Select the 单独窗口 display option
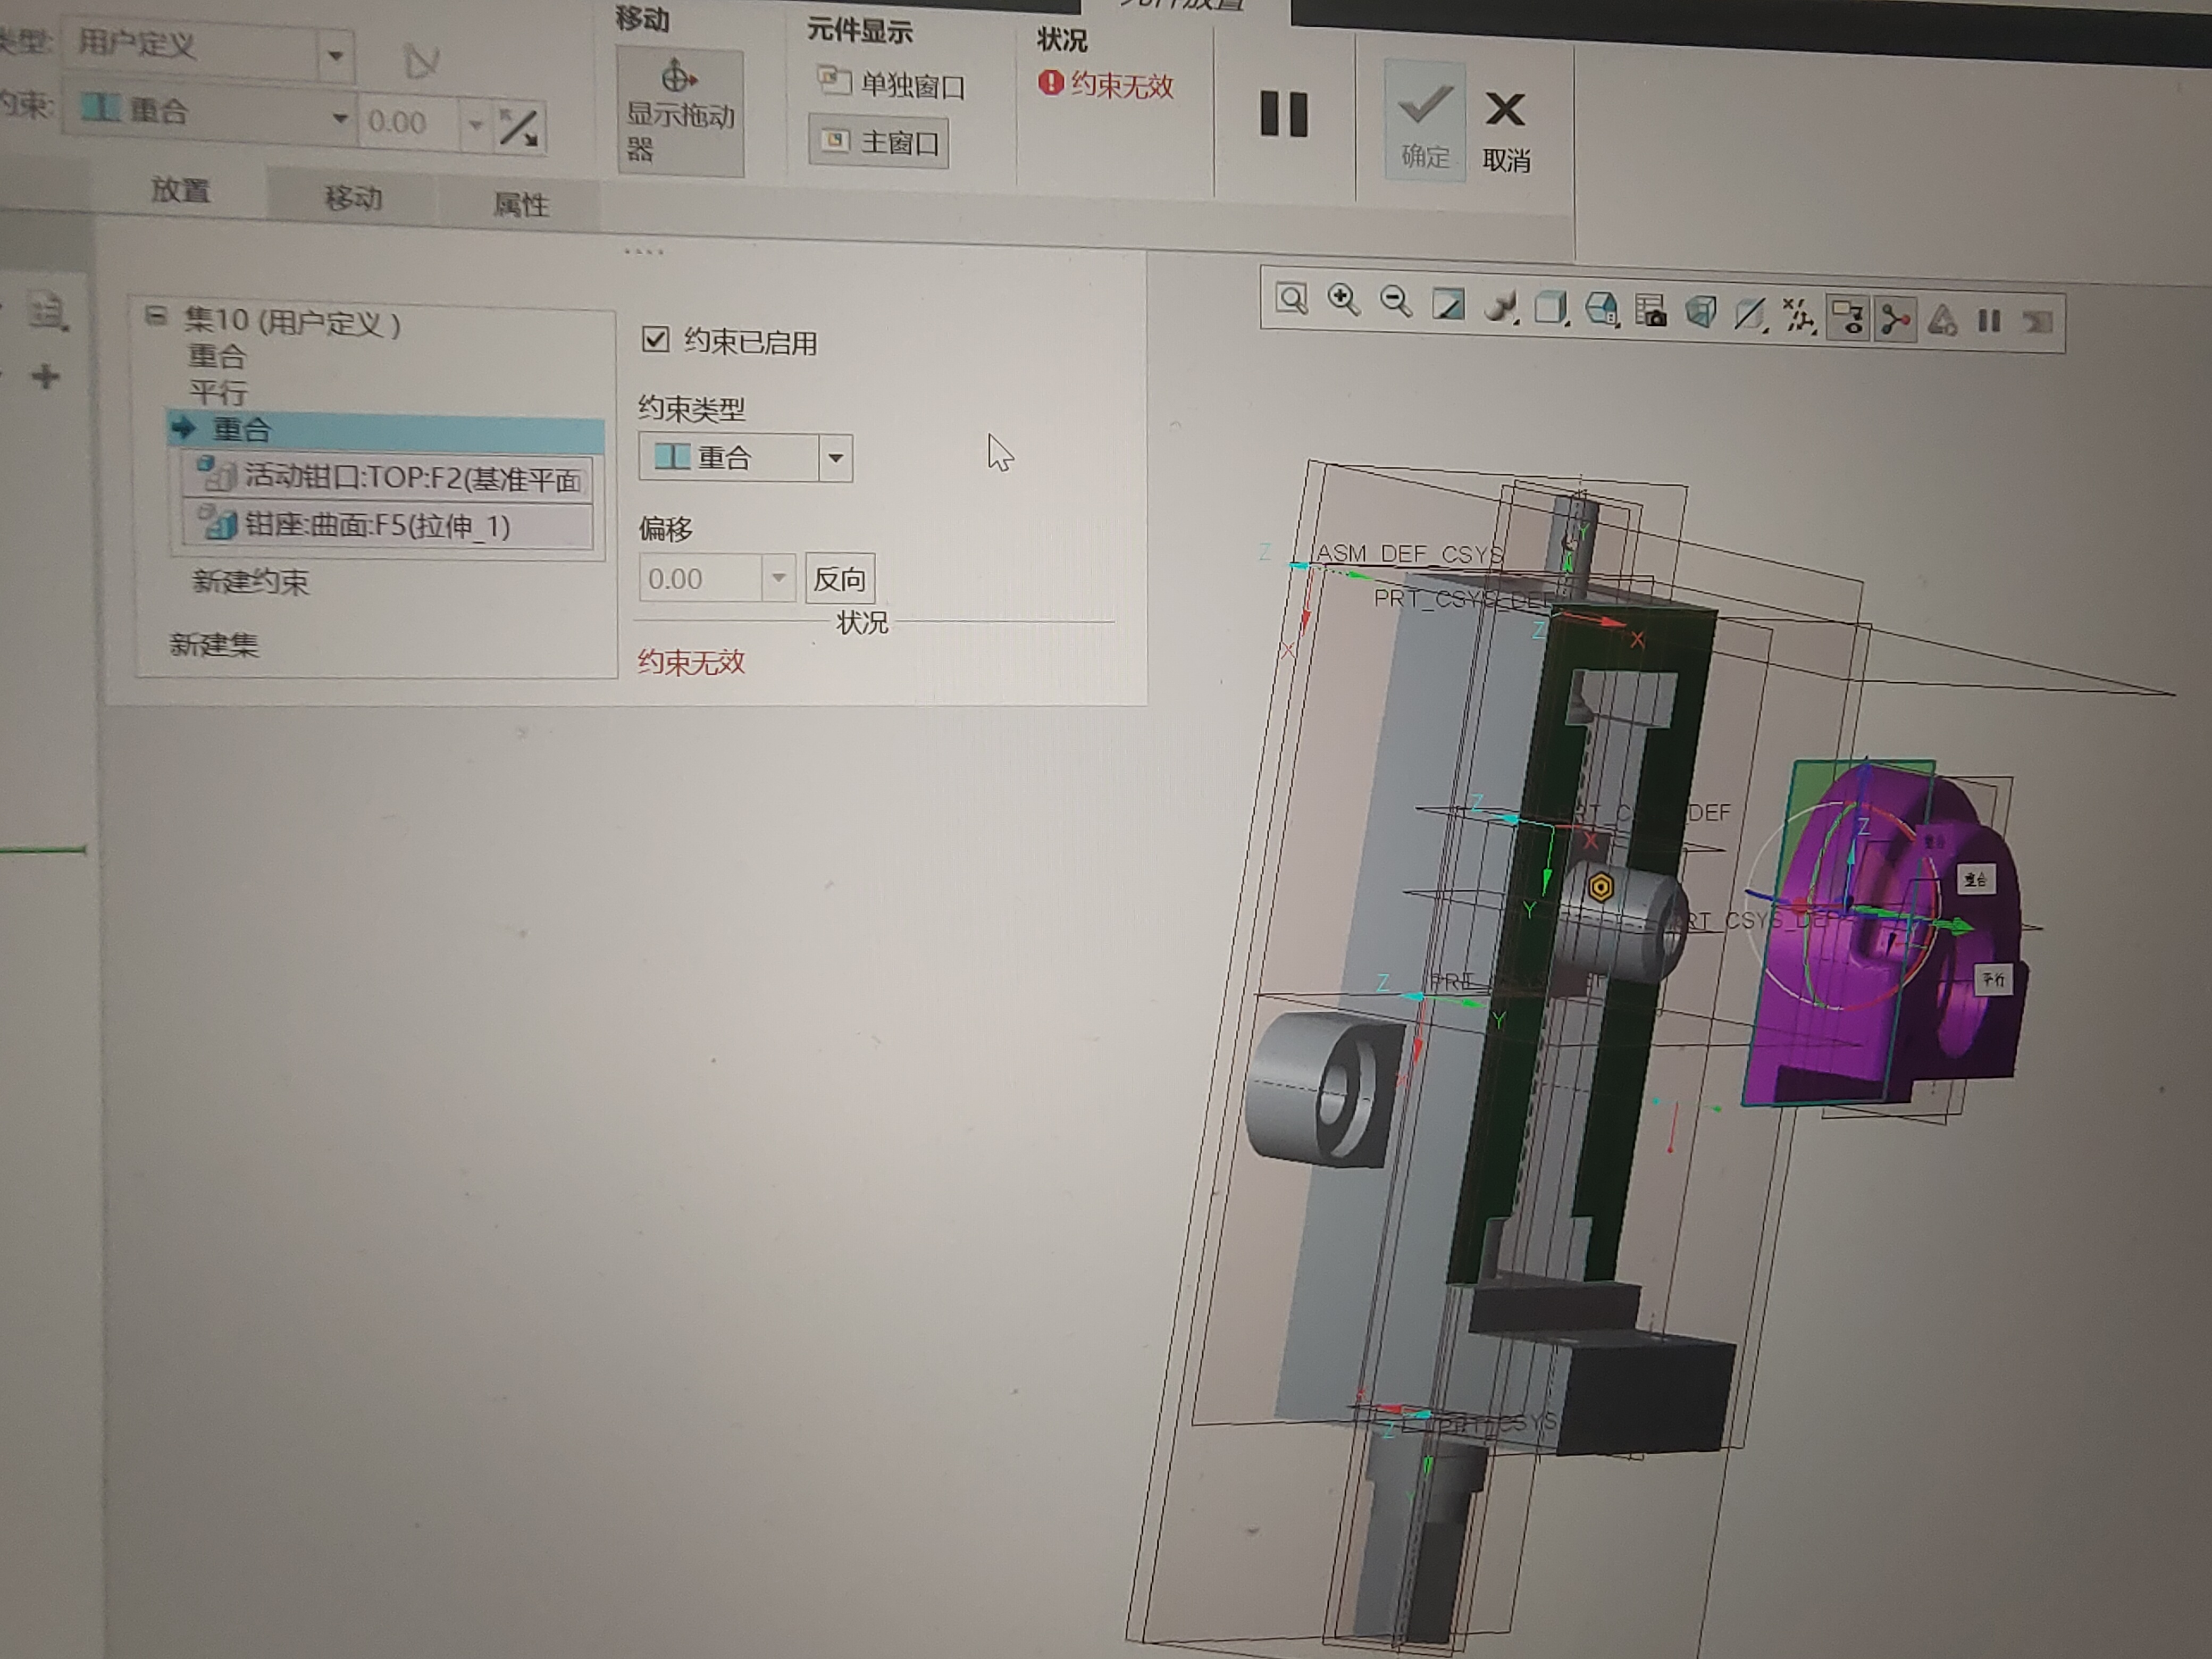2212x1659 pixels. click(891, 84)
